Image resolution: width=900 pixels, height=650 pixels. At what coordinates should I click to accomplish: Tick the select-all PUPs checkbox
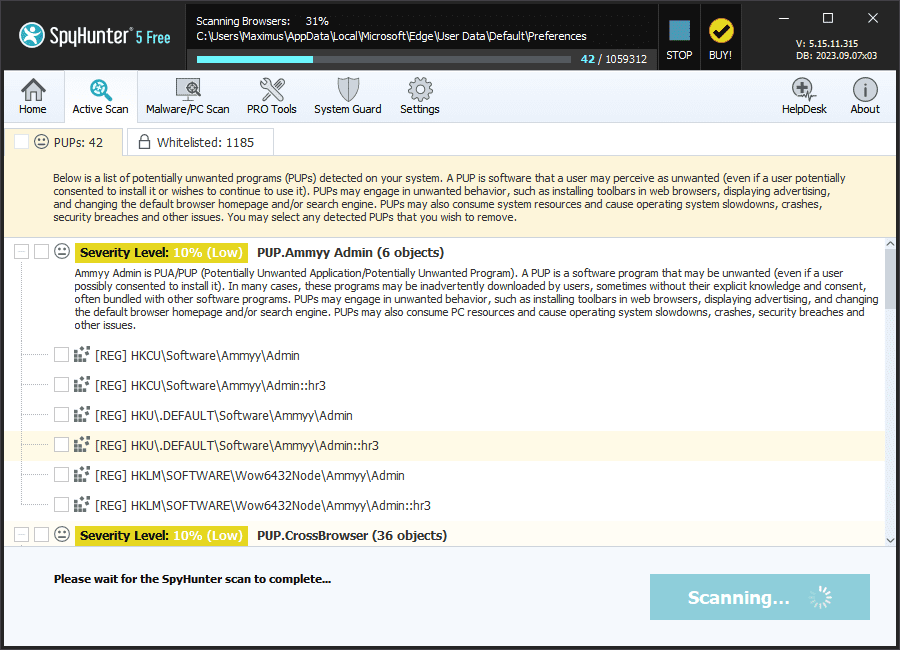coord(21,142)
